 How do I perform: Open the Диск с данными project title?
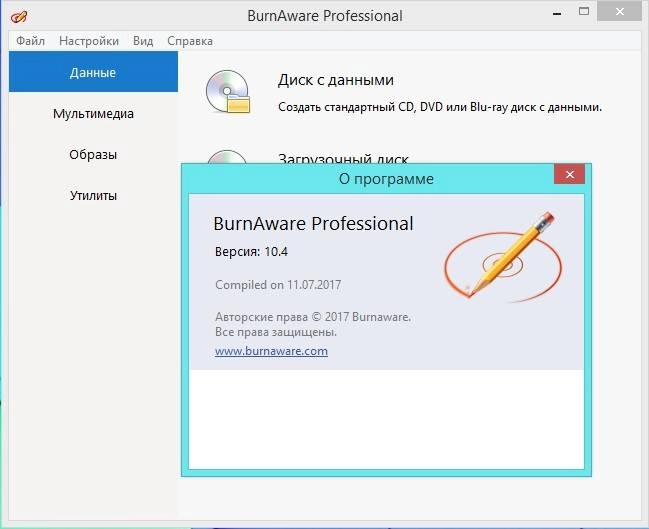[336, 80]
